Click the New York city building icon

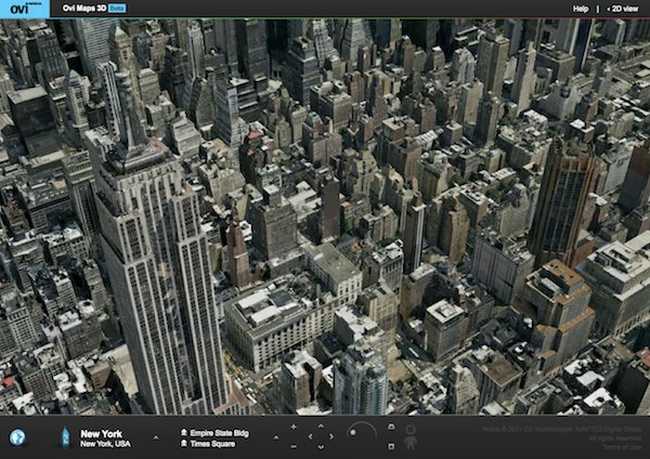tap(66, 437)
